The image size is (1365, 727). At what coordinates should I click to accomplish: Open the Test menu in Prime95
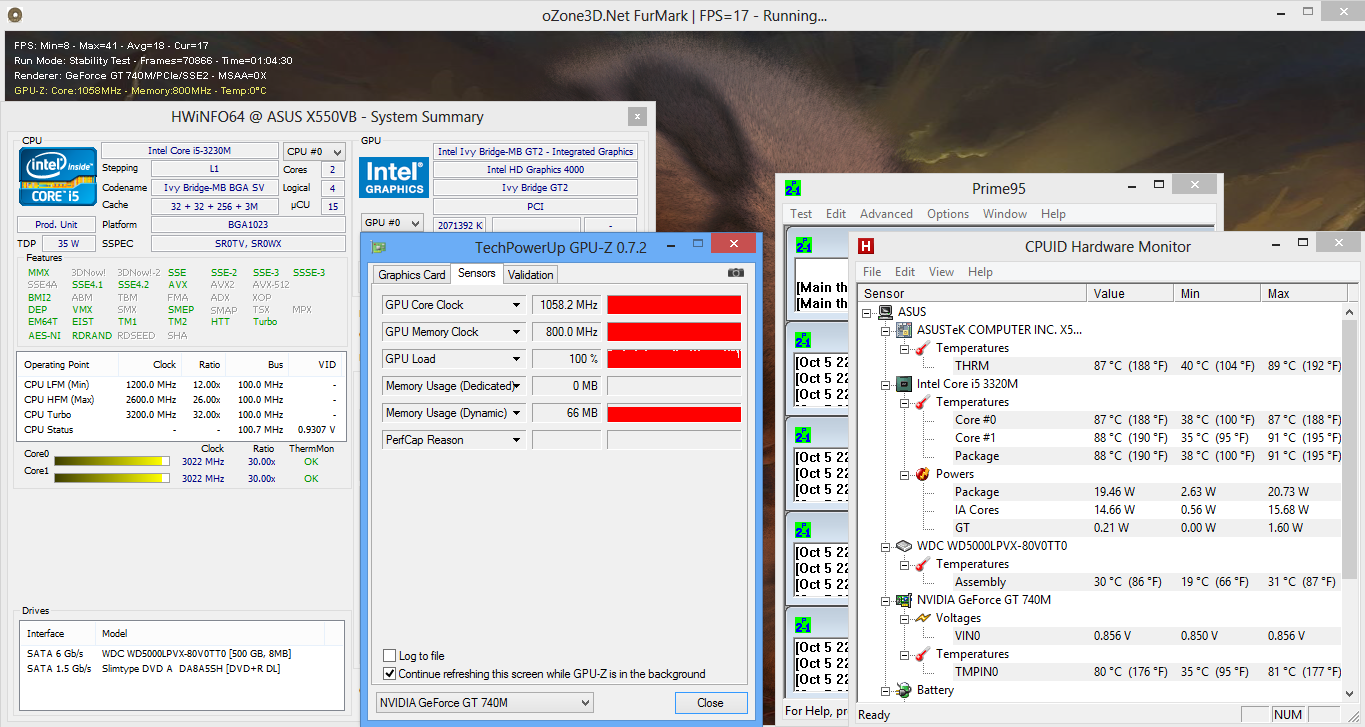pos(801,214)
